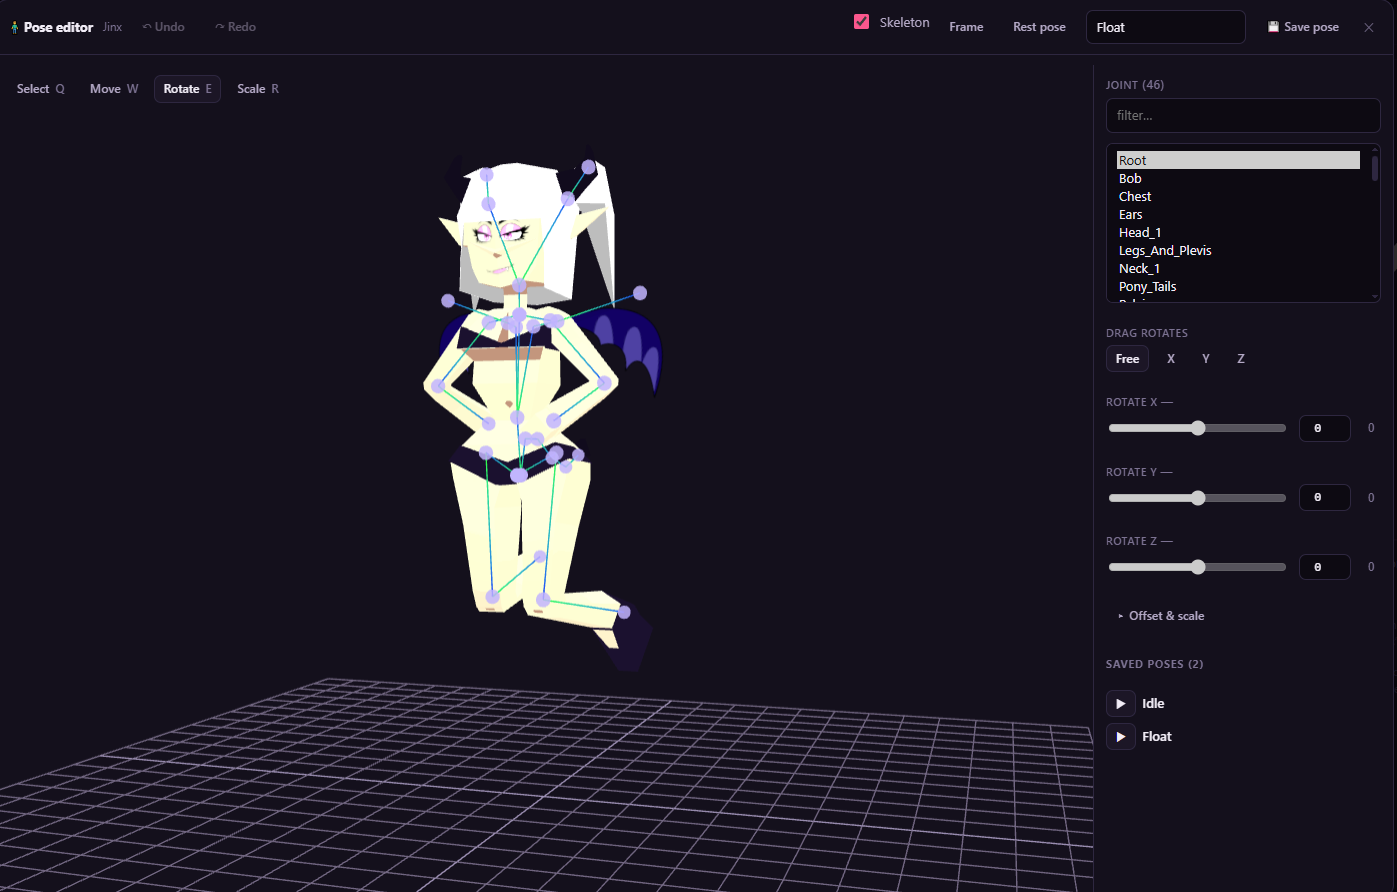1397x892 pixels.
Task: Play the Idle saved pose
Action: (x=1120, y=704)
